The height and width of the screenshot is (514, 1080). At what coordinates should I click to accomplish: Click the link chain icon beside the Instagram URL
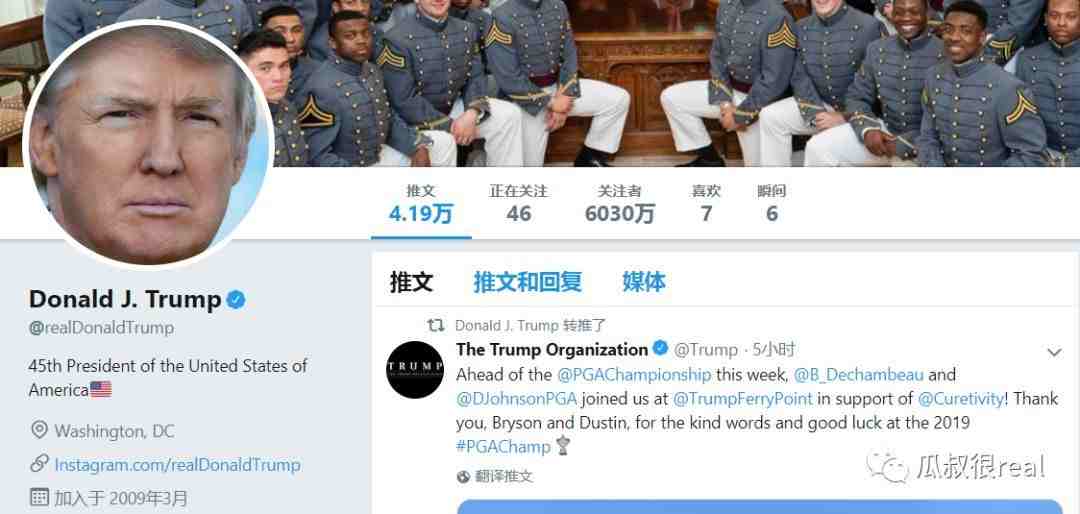(39, 464)
